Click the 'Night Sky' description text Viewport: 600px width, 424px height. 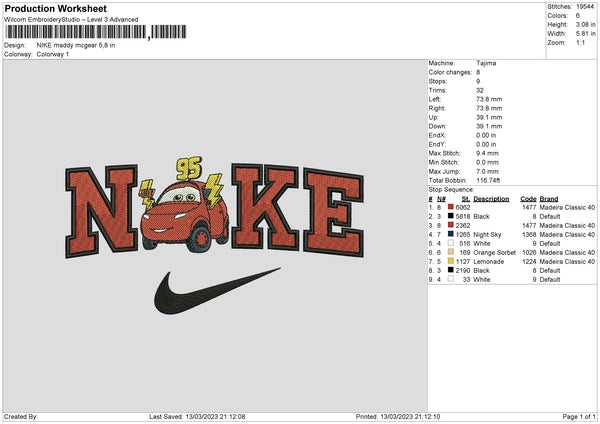(487, 234)
